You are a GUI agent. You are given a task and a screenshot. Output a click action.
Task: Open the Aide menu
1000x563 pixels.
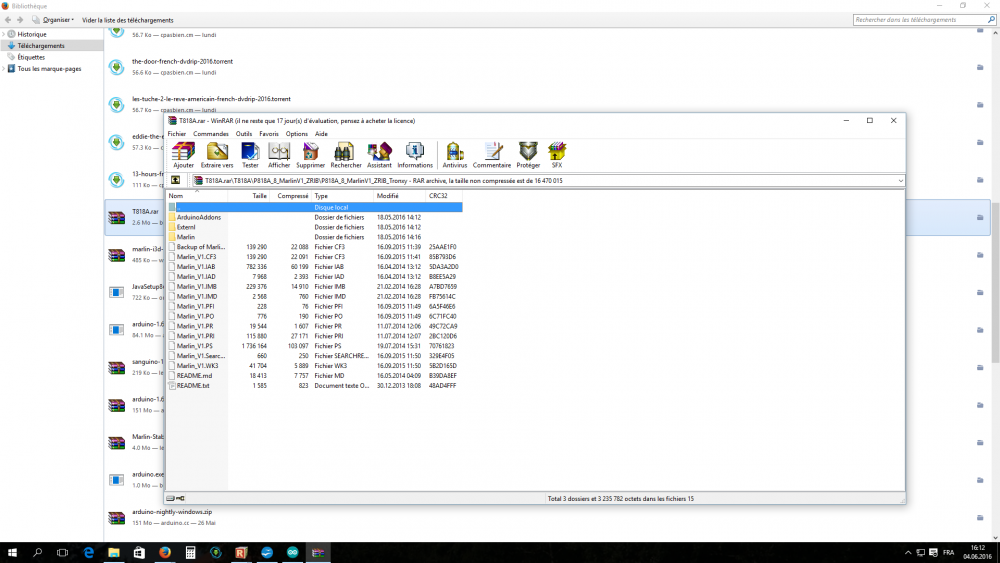coord(321,134)
